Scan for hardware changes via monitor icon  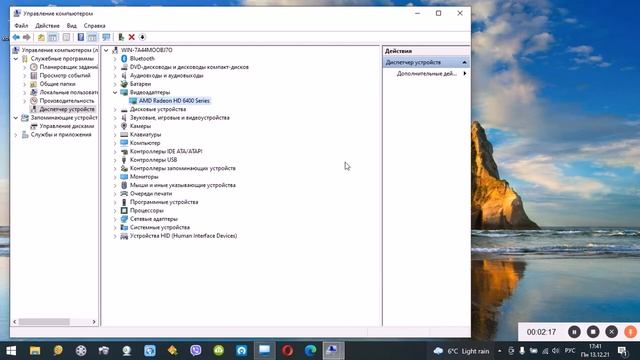point(107,38)
